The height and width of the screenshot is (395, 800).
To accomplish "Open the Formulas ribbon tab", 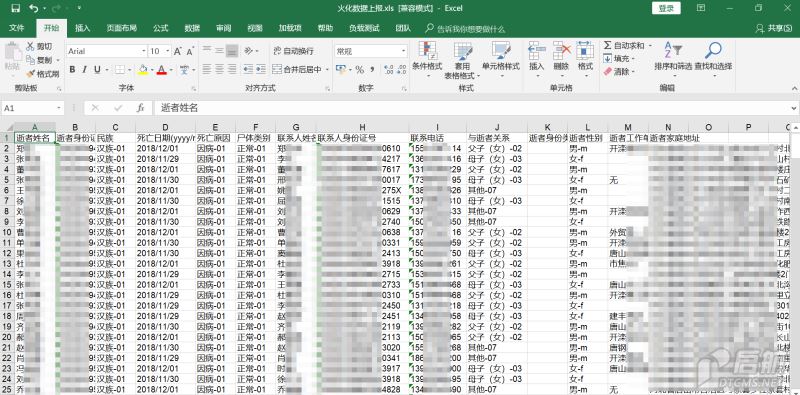I will tap(161, 29).
